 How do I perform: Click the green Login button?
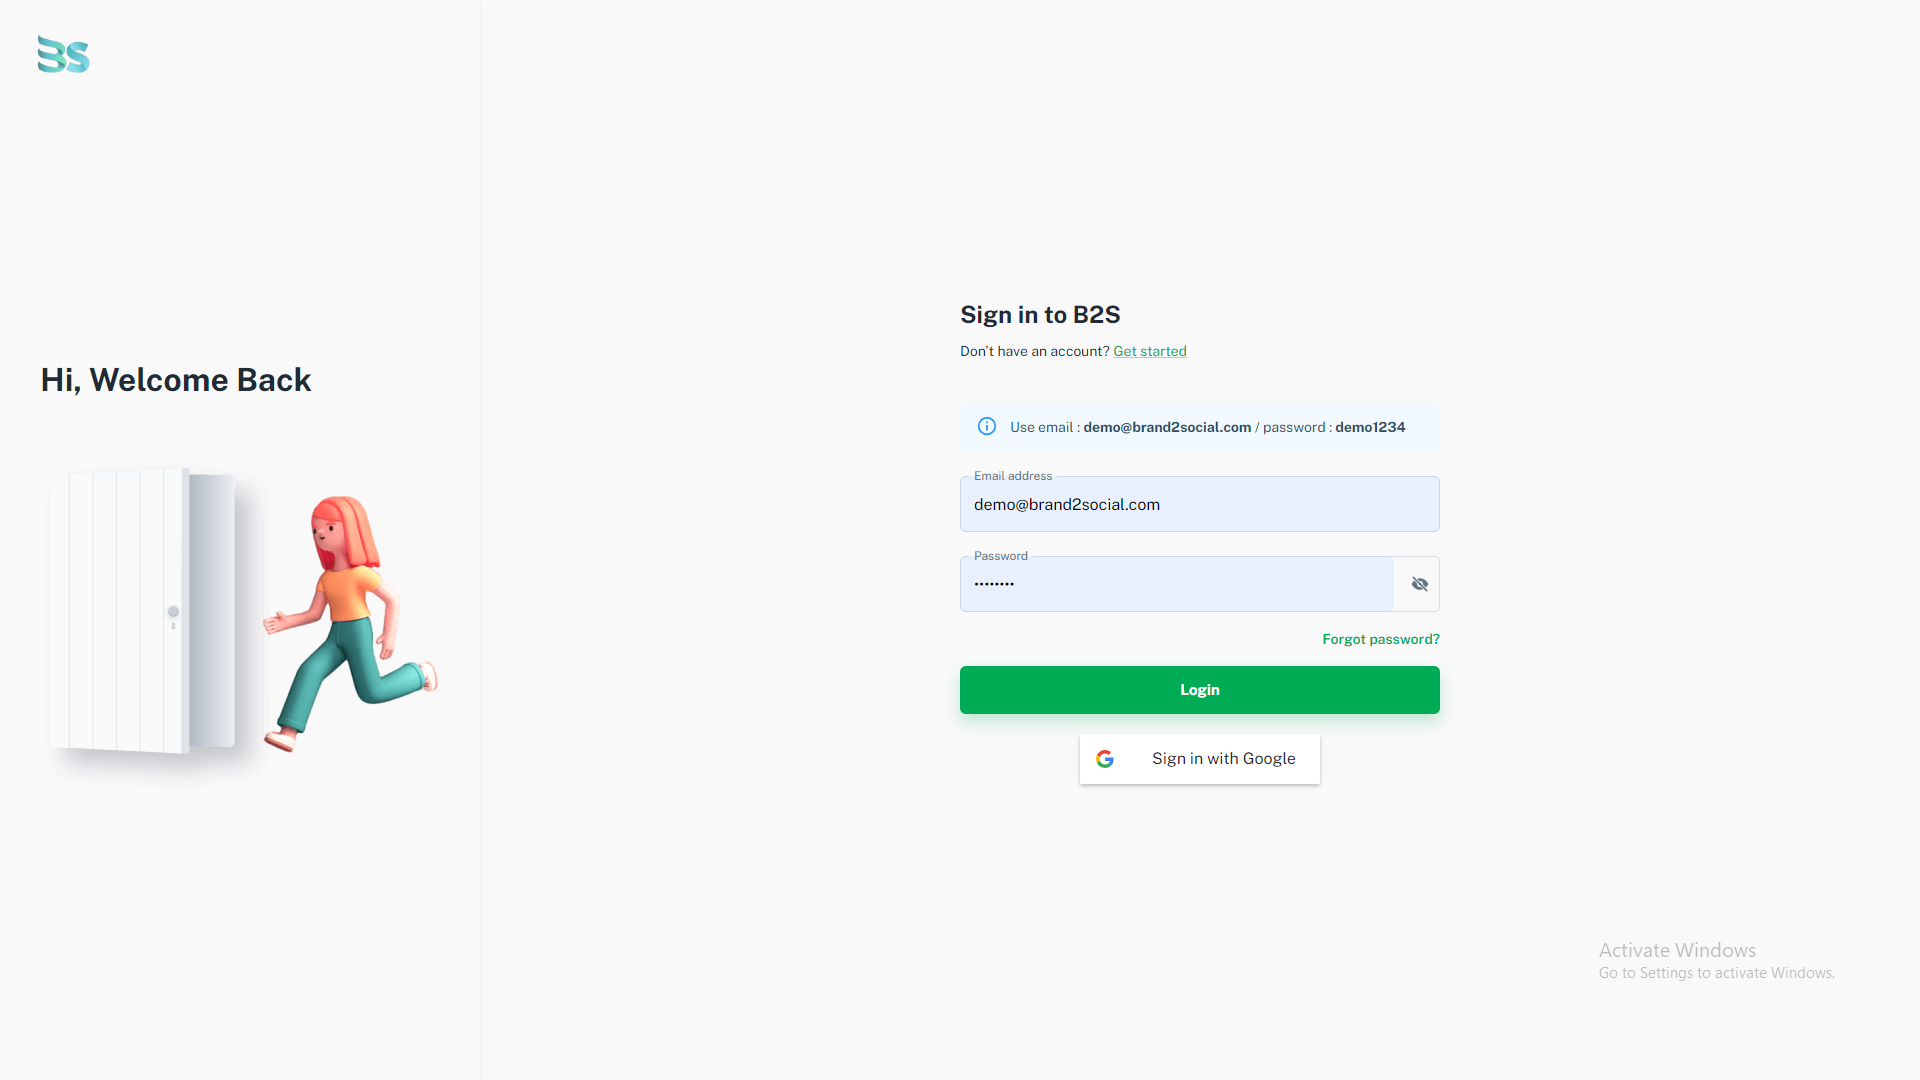[x=1200, y=690]
